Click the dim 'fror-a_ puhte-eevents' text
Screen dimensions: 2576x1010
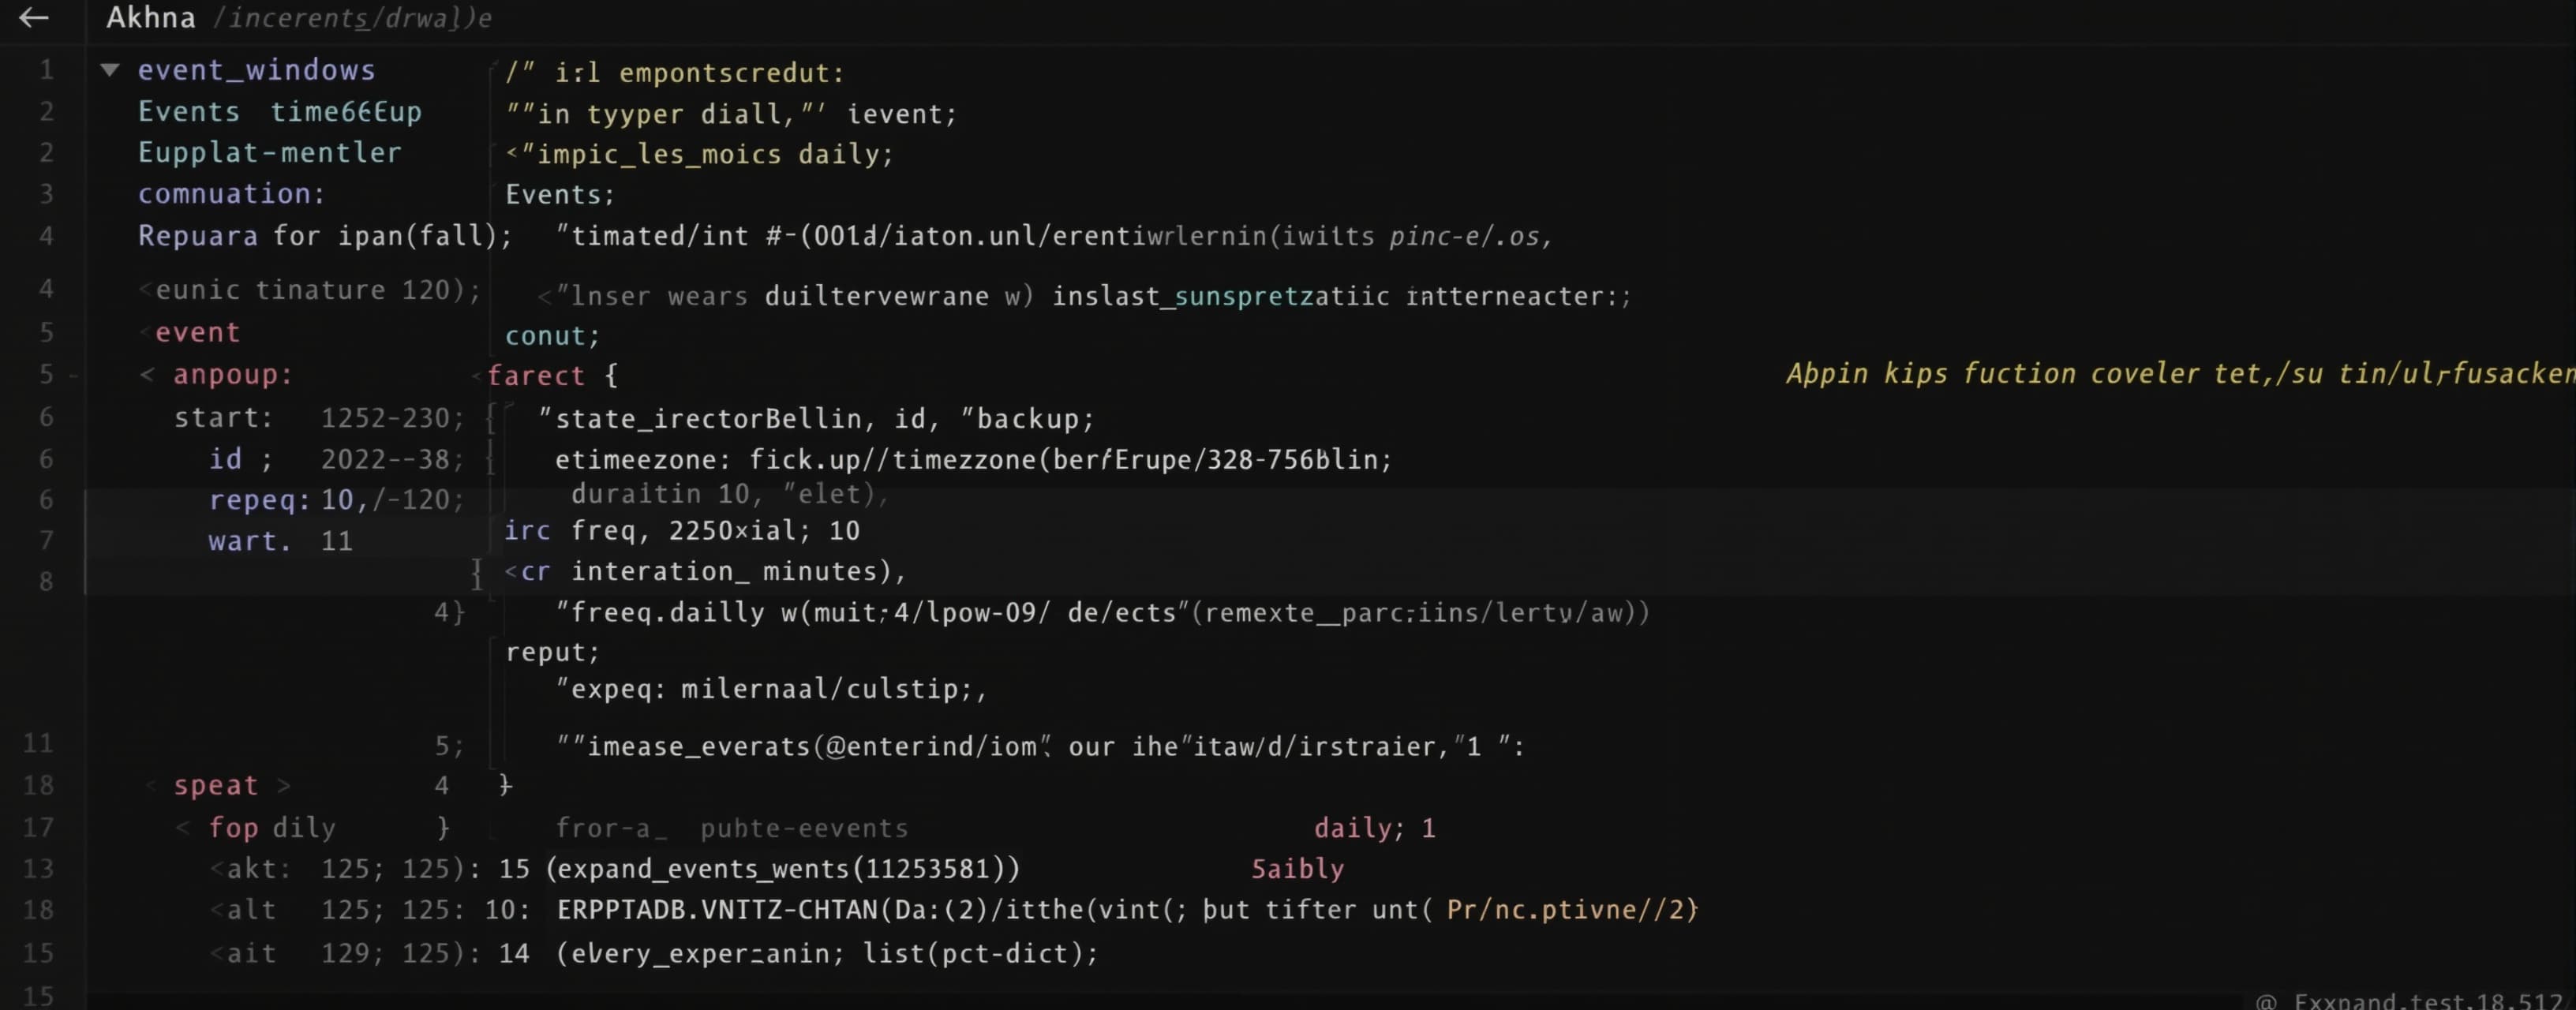732,828
